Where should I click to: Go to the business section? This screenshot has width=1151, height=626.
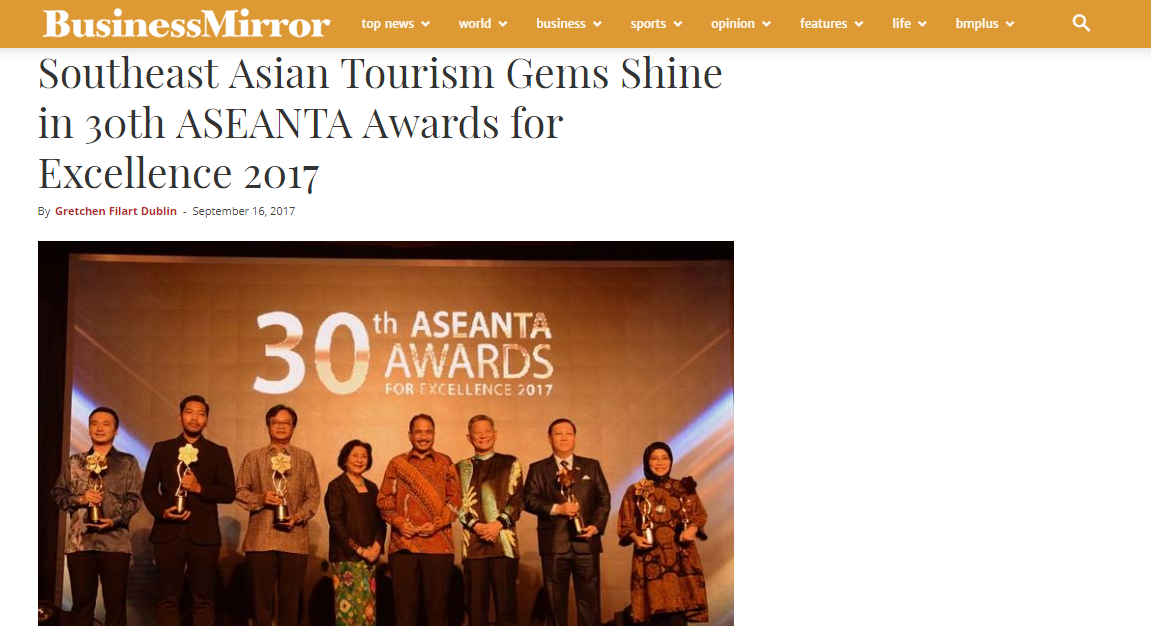coord(561,23)
